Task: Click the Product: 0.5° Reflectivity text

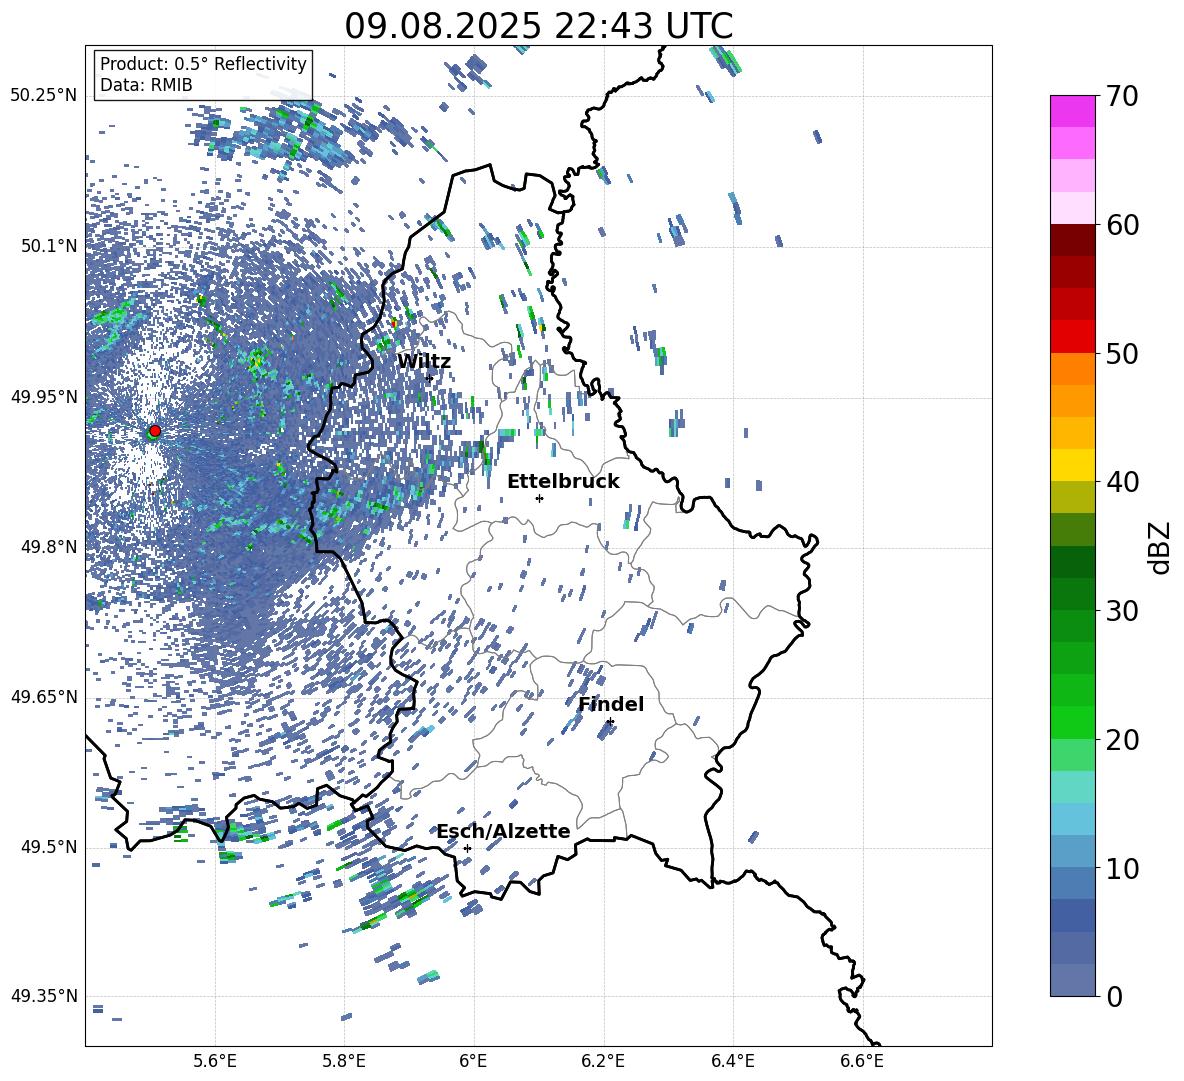Action: 203,64
